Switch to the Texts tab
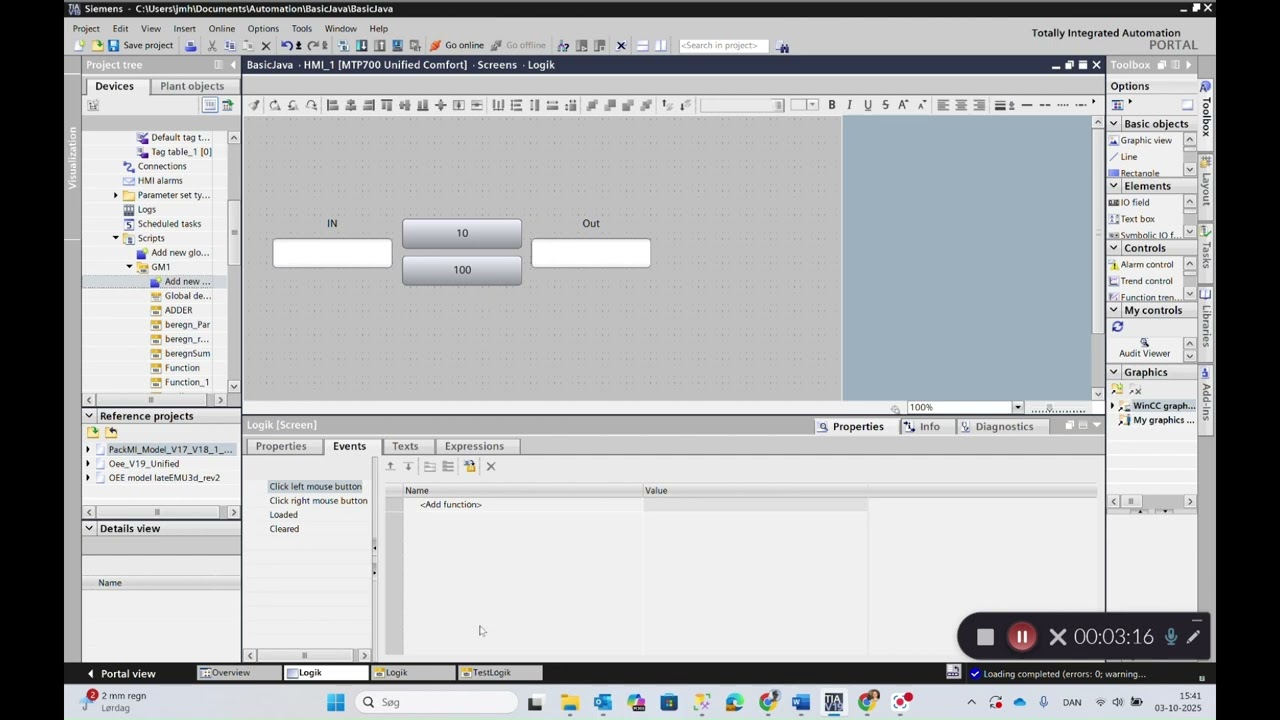 [x=405, y=446]
